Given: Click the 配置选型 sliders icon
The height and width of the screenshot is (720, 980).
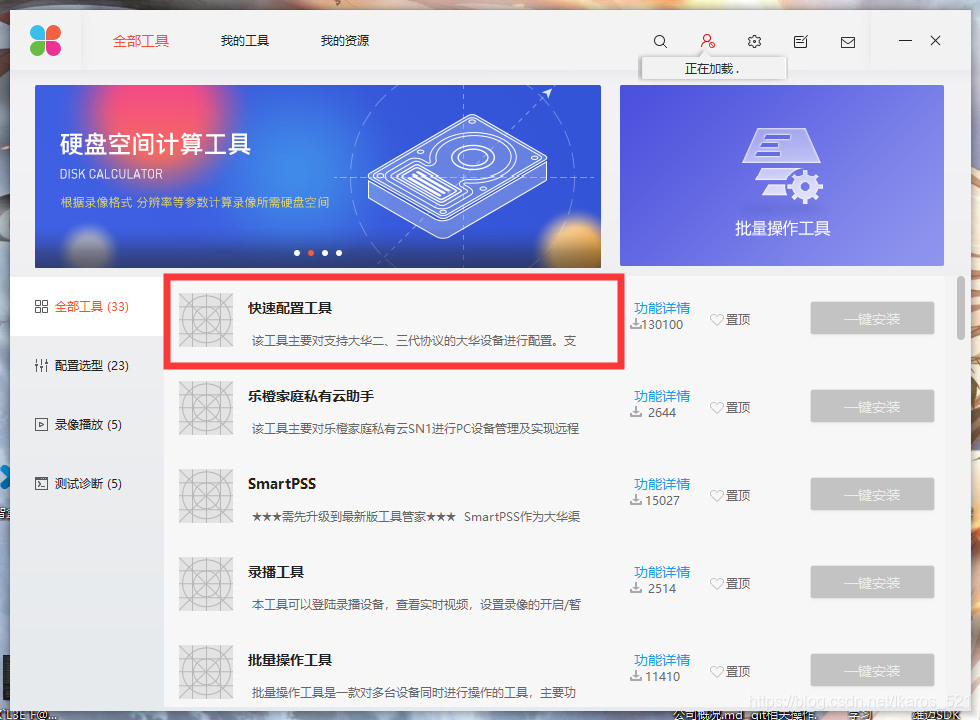Looking at the screenshot, I should coord(41,366).
